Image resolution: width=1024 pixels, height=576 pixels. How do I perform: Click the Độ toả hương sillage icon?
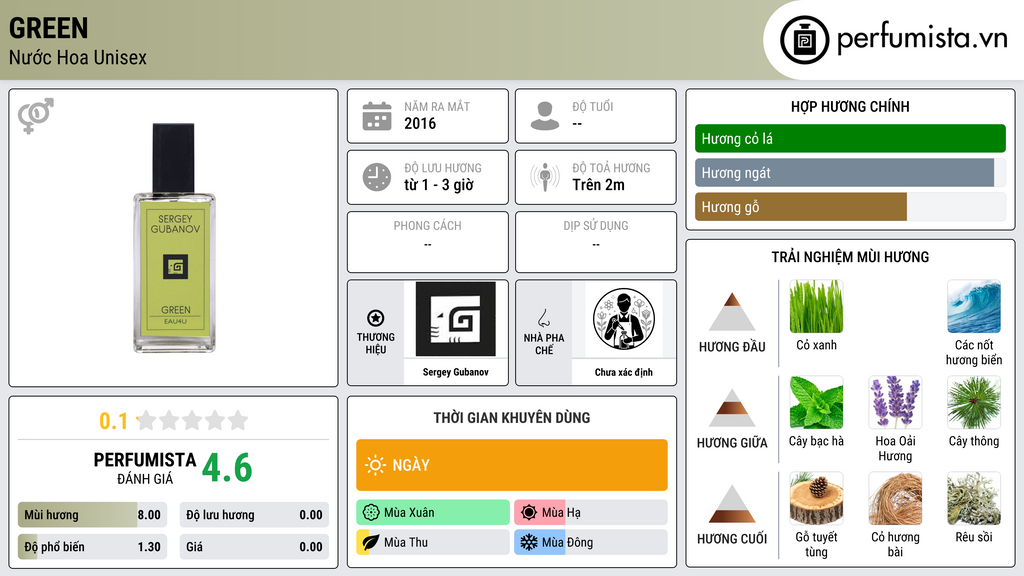pos(545,177)
